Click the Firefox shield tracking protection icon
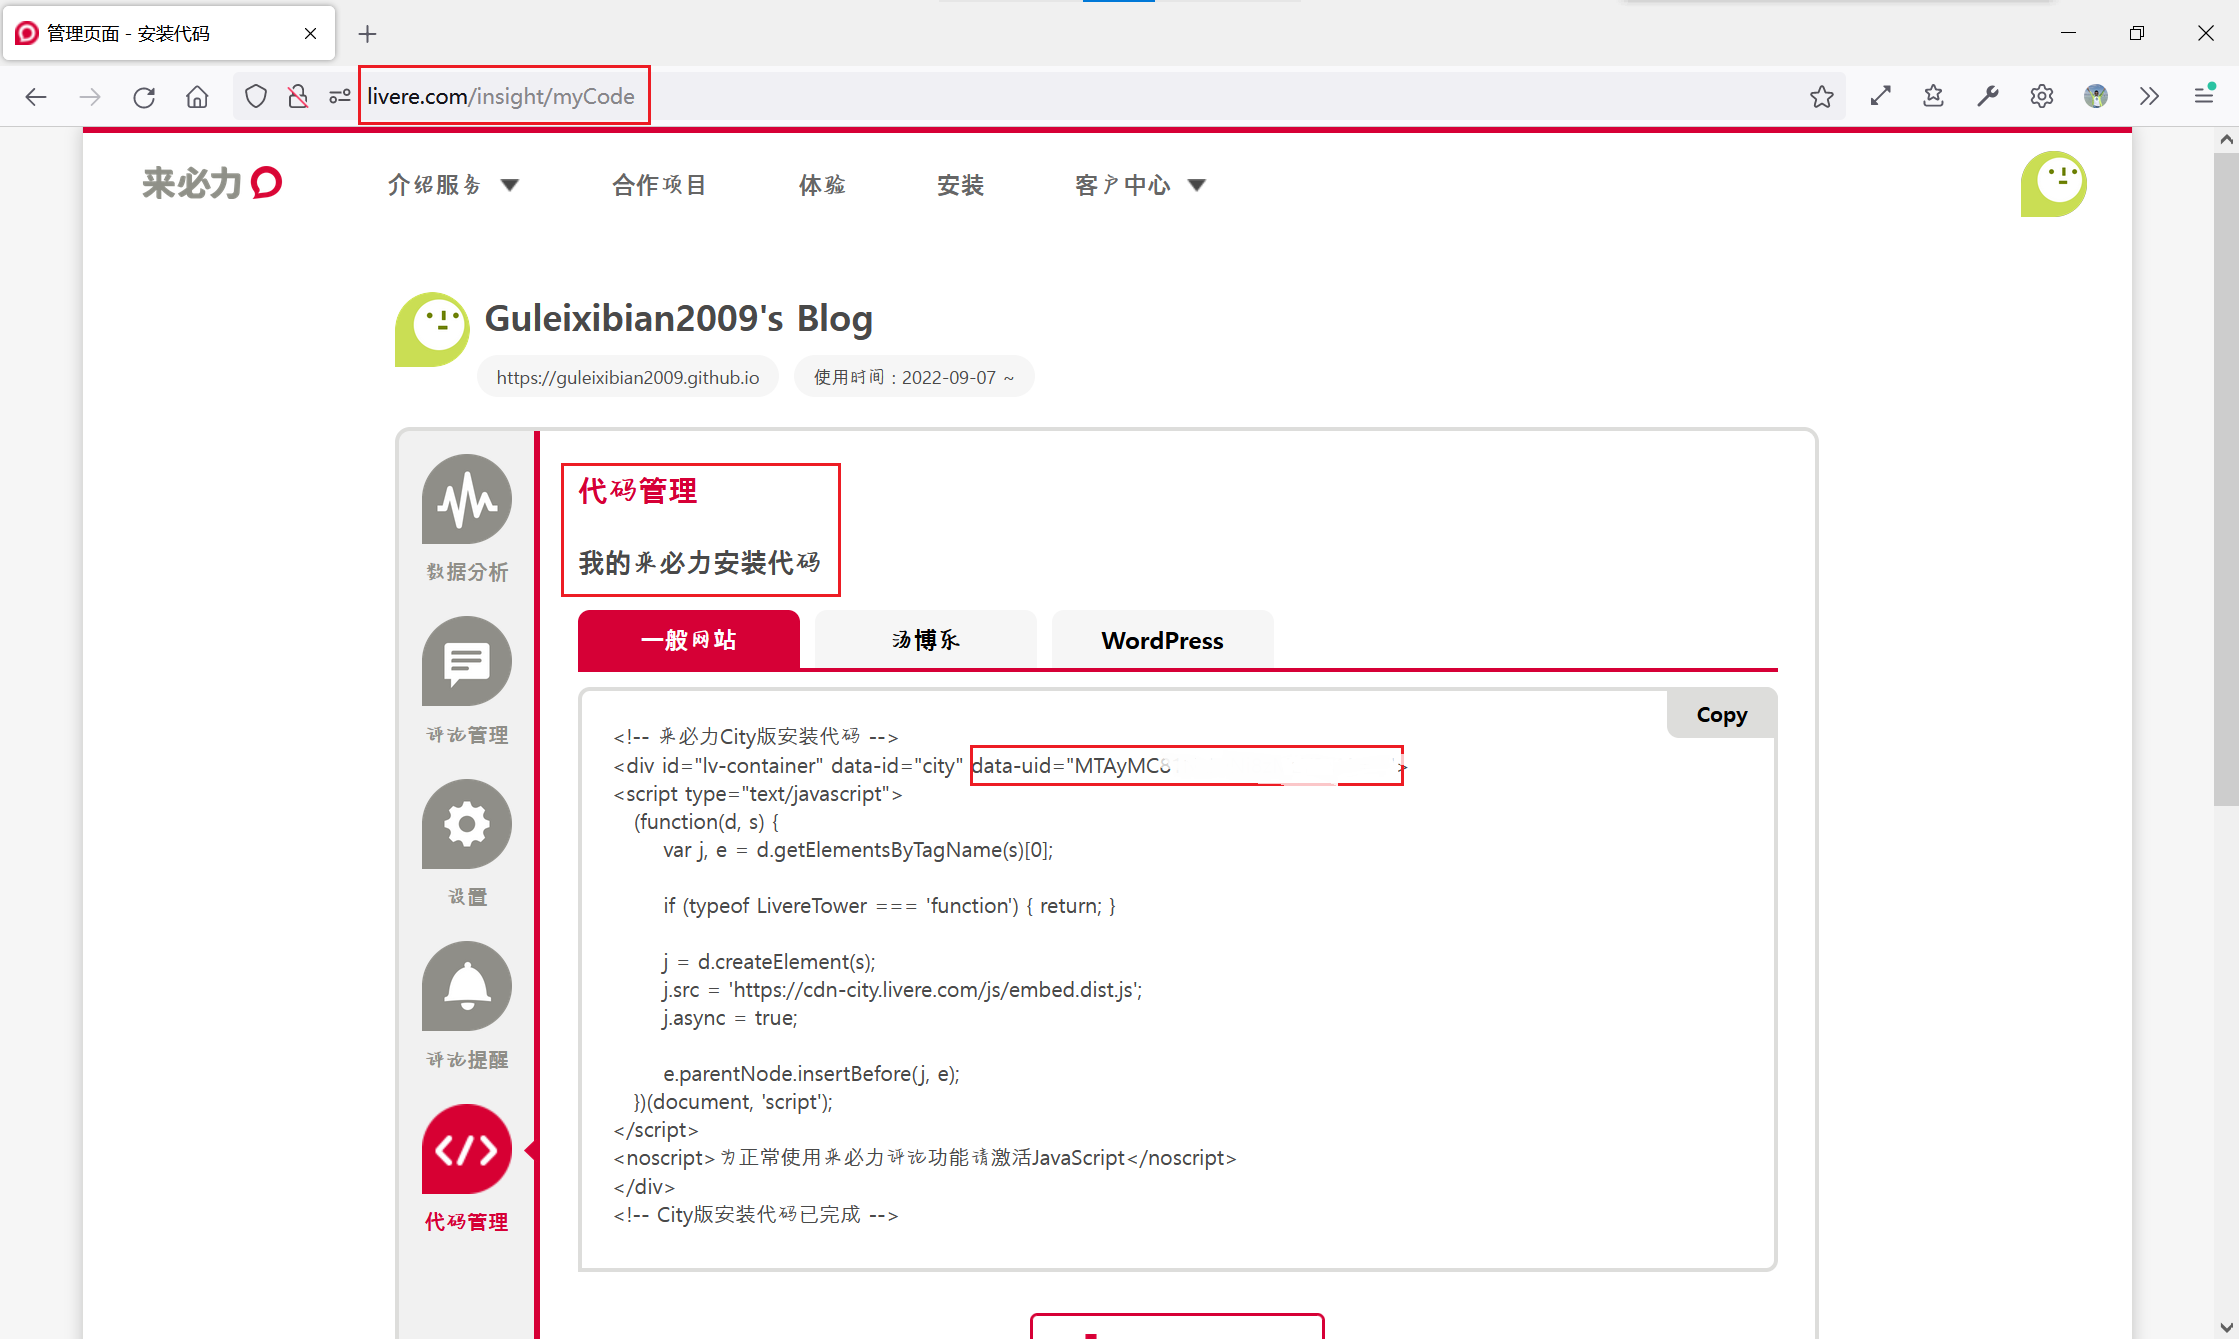Image resolution: width=2239 pixels, height=1339 pixels. pyautogui.click(x=256, y=96)
